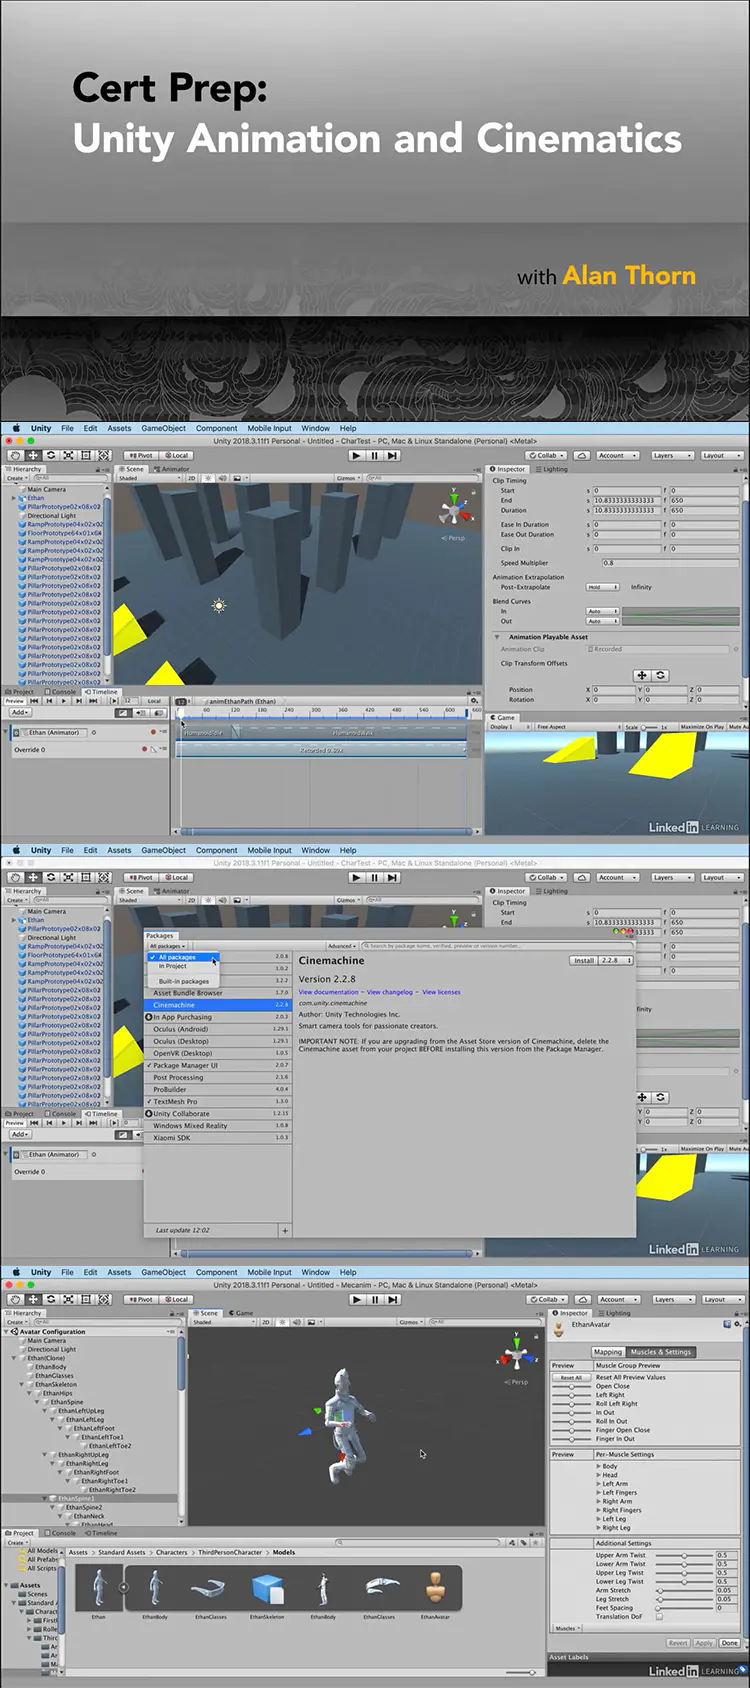Open Apple menu in Timeline Unity window
Image resolution: width=750 pixels, height=1688 pixels.
point(16,428)
